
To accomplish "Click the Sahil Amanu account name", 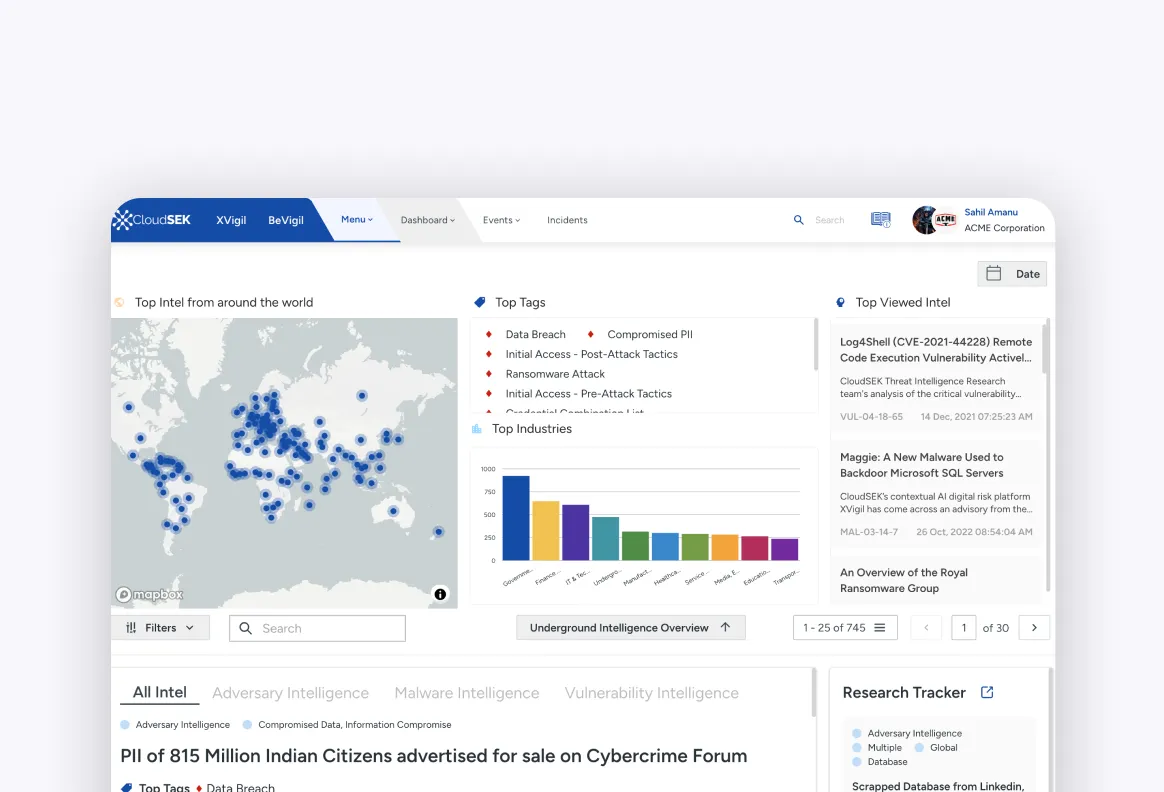I will pos(991,212).
